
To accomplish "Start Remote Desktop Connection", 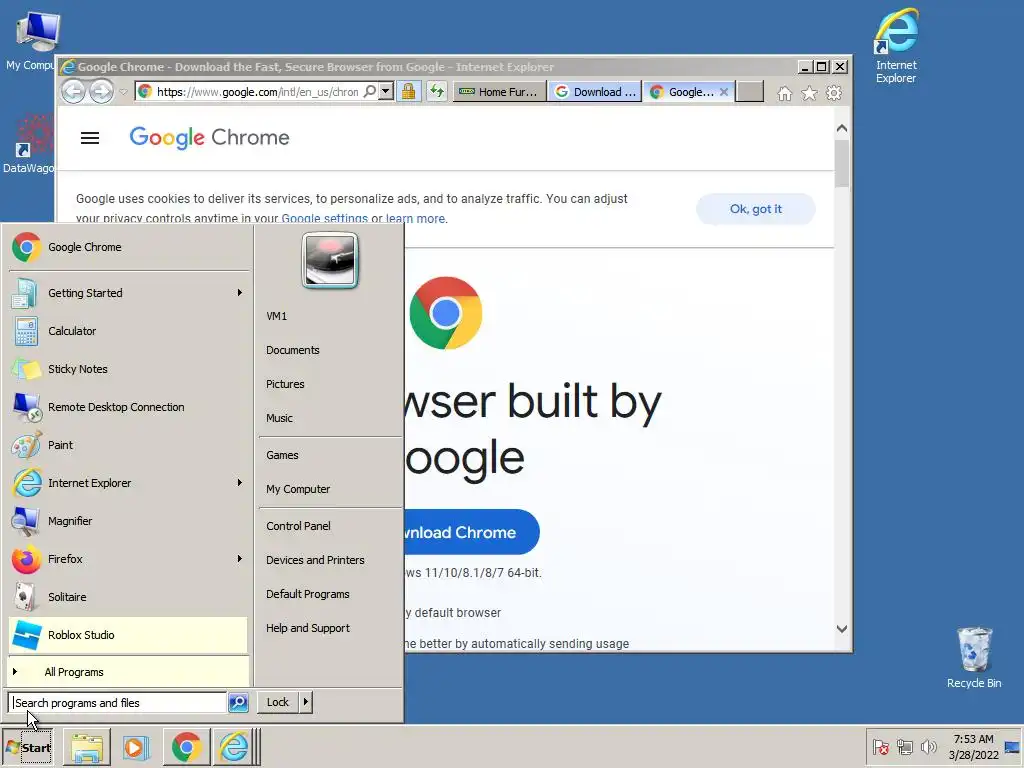I will coord(128,407).
